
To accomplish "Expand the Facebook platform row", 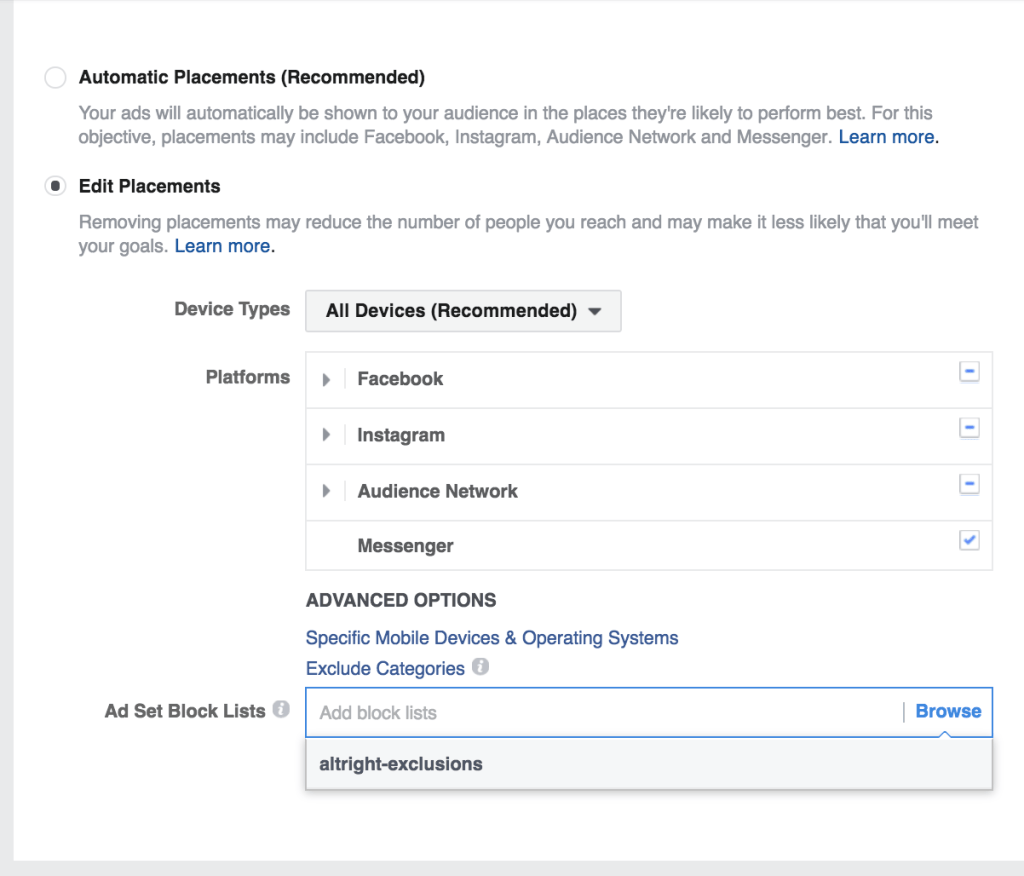I will (x=326, y=380).
